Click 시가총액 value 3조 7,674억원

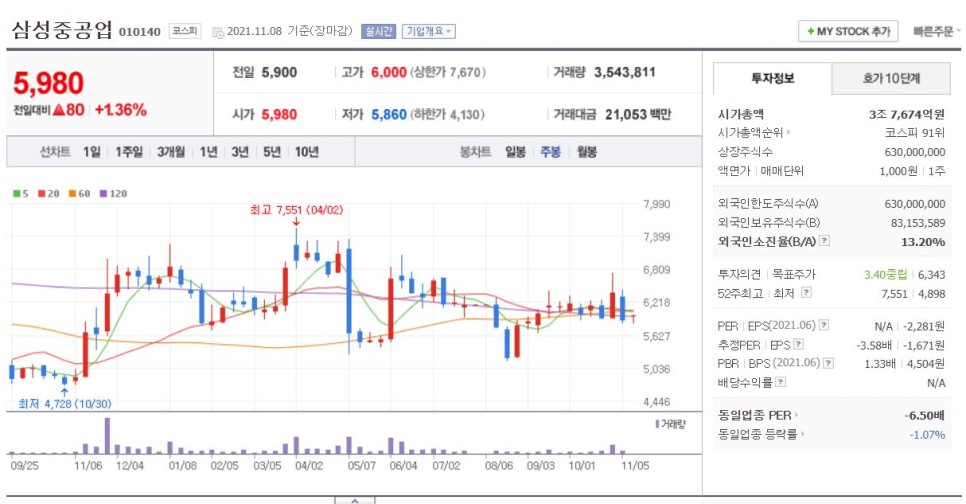click(x=906, y=114)
